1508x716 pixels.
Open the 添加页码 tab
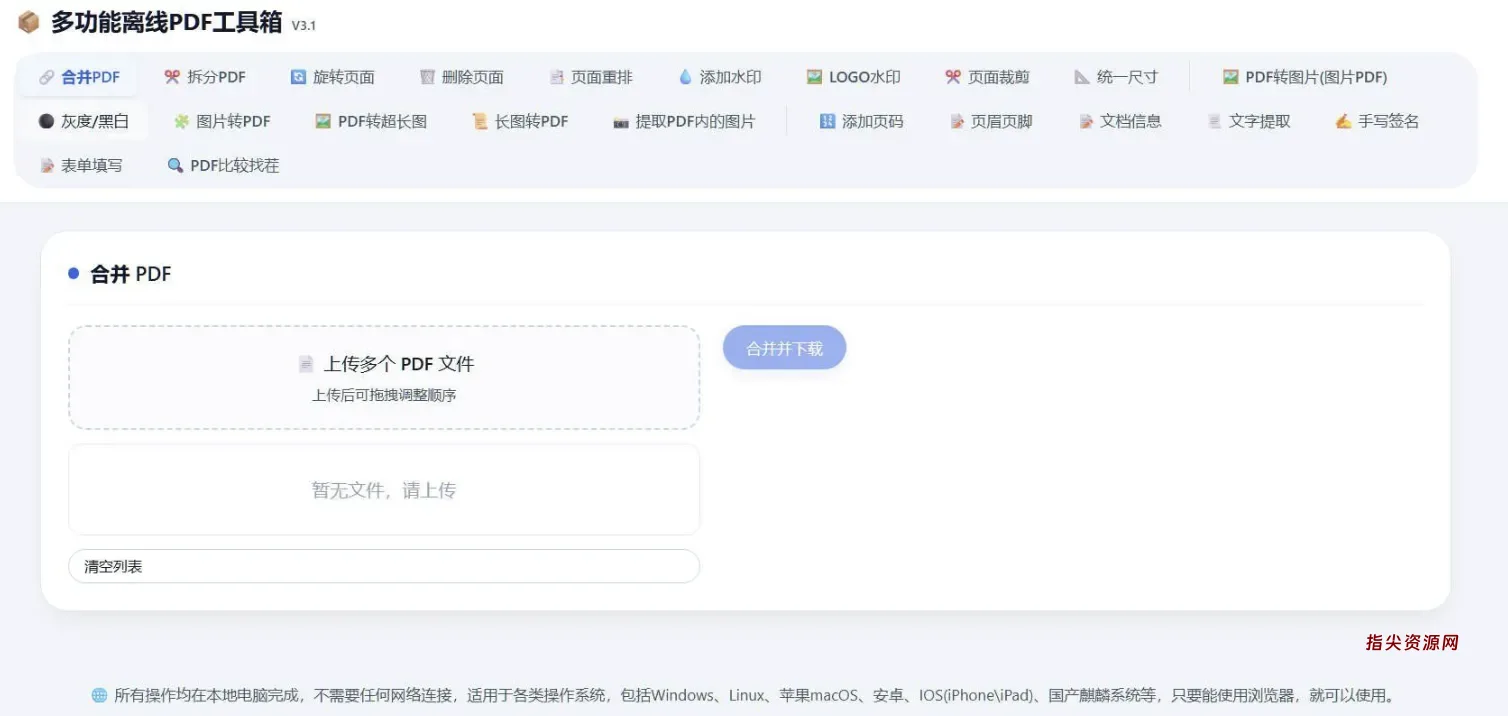pos(862,121)
